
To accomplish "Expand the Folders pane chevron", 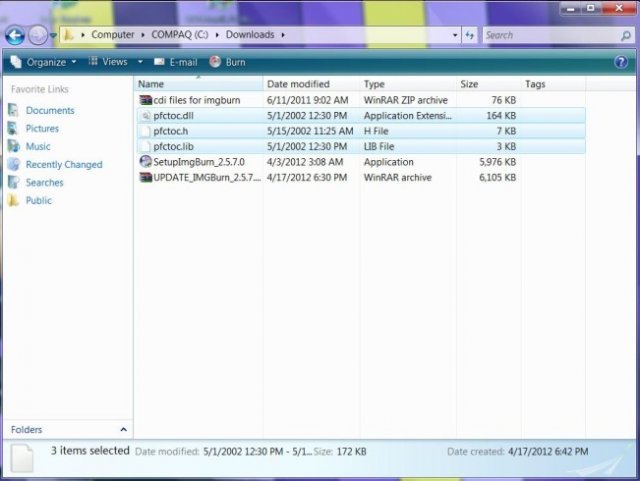I will 123,430.
